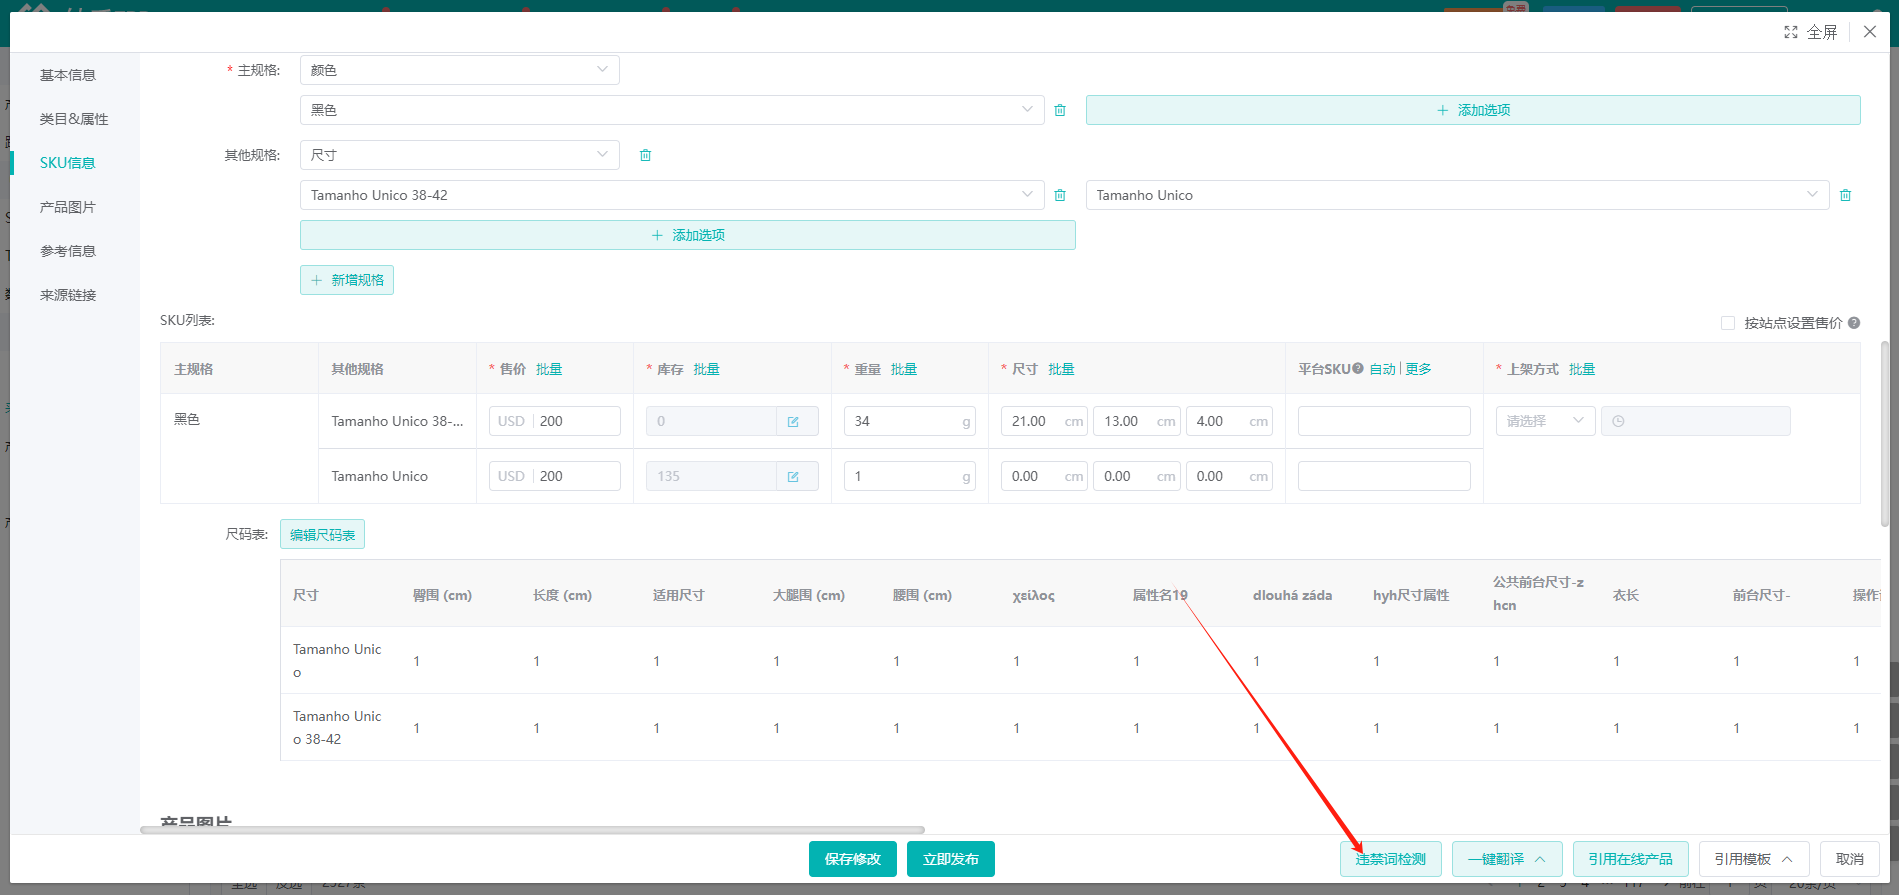Remove the Tamanho Unico 38-42 option
The image size is (1899, 895).
tap(1060, 195)
